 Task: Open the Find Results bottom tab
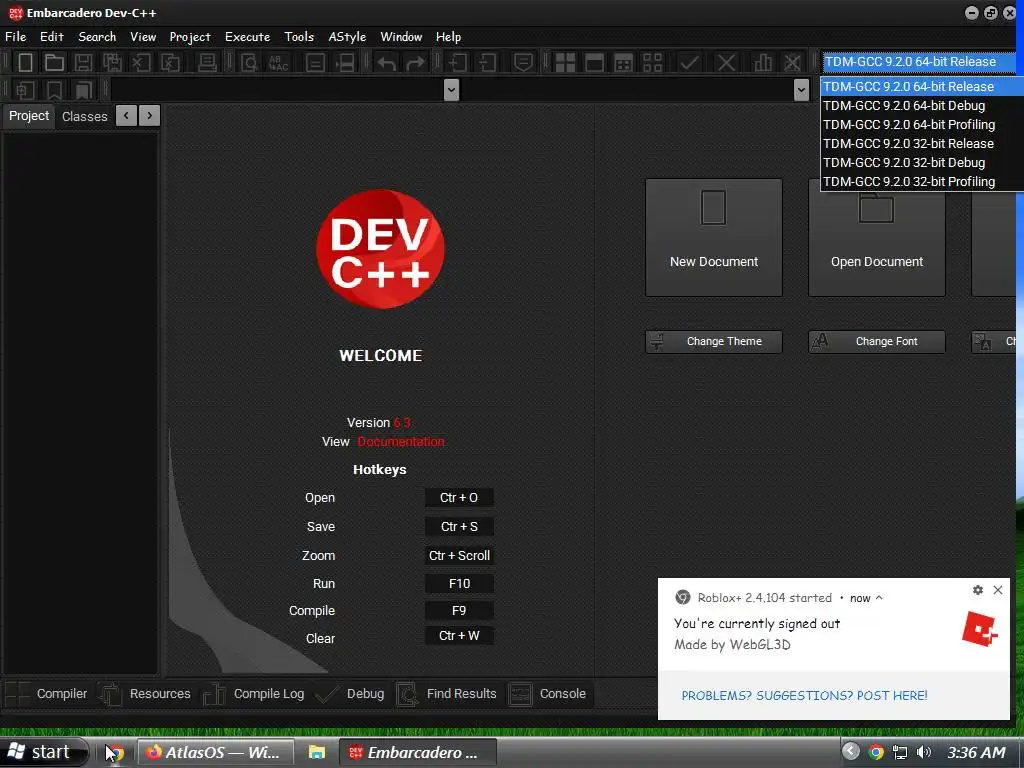(447, 694)
